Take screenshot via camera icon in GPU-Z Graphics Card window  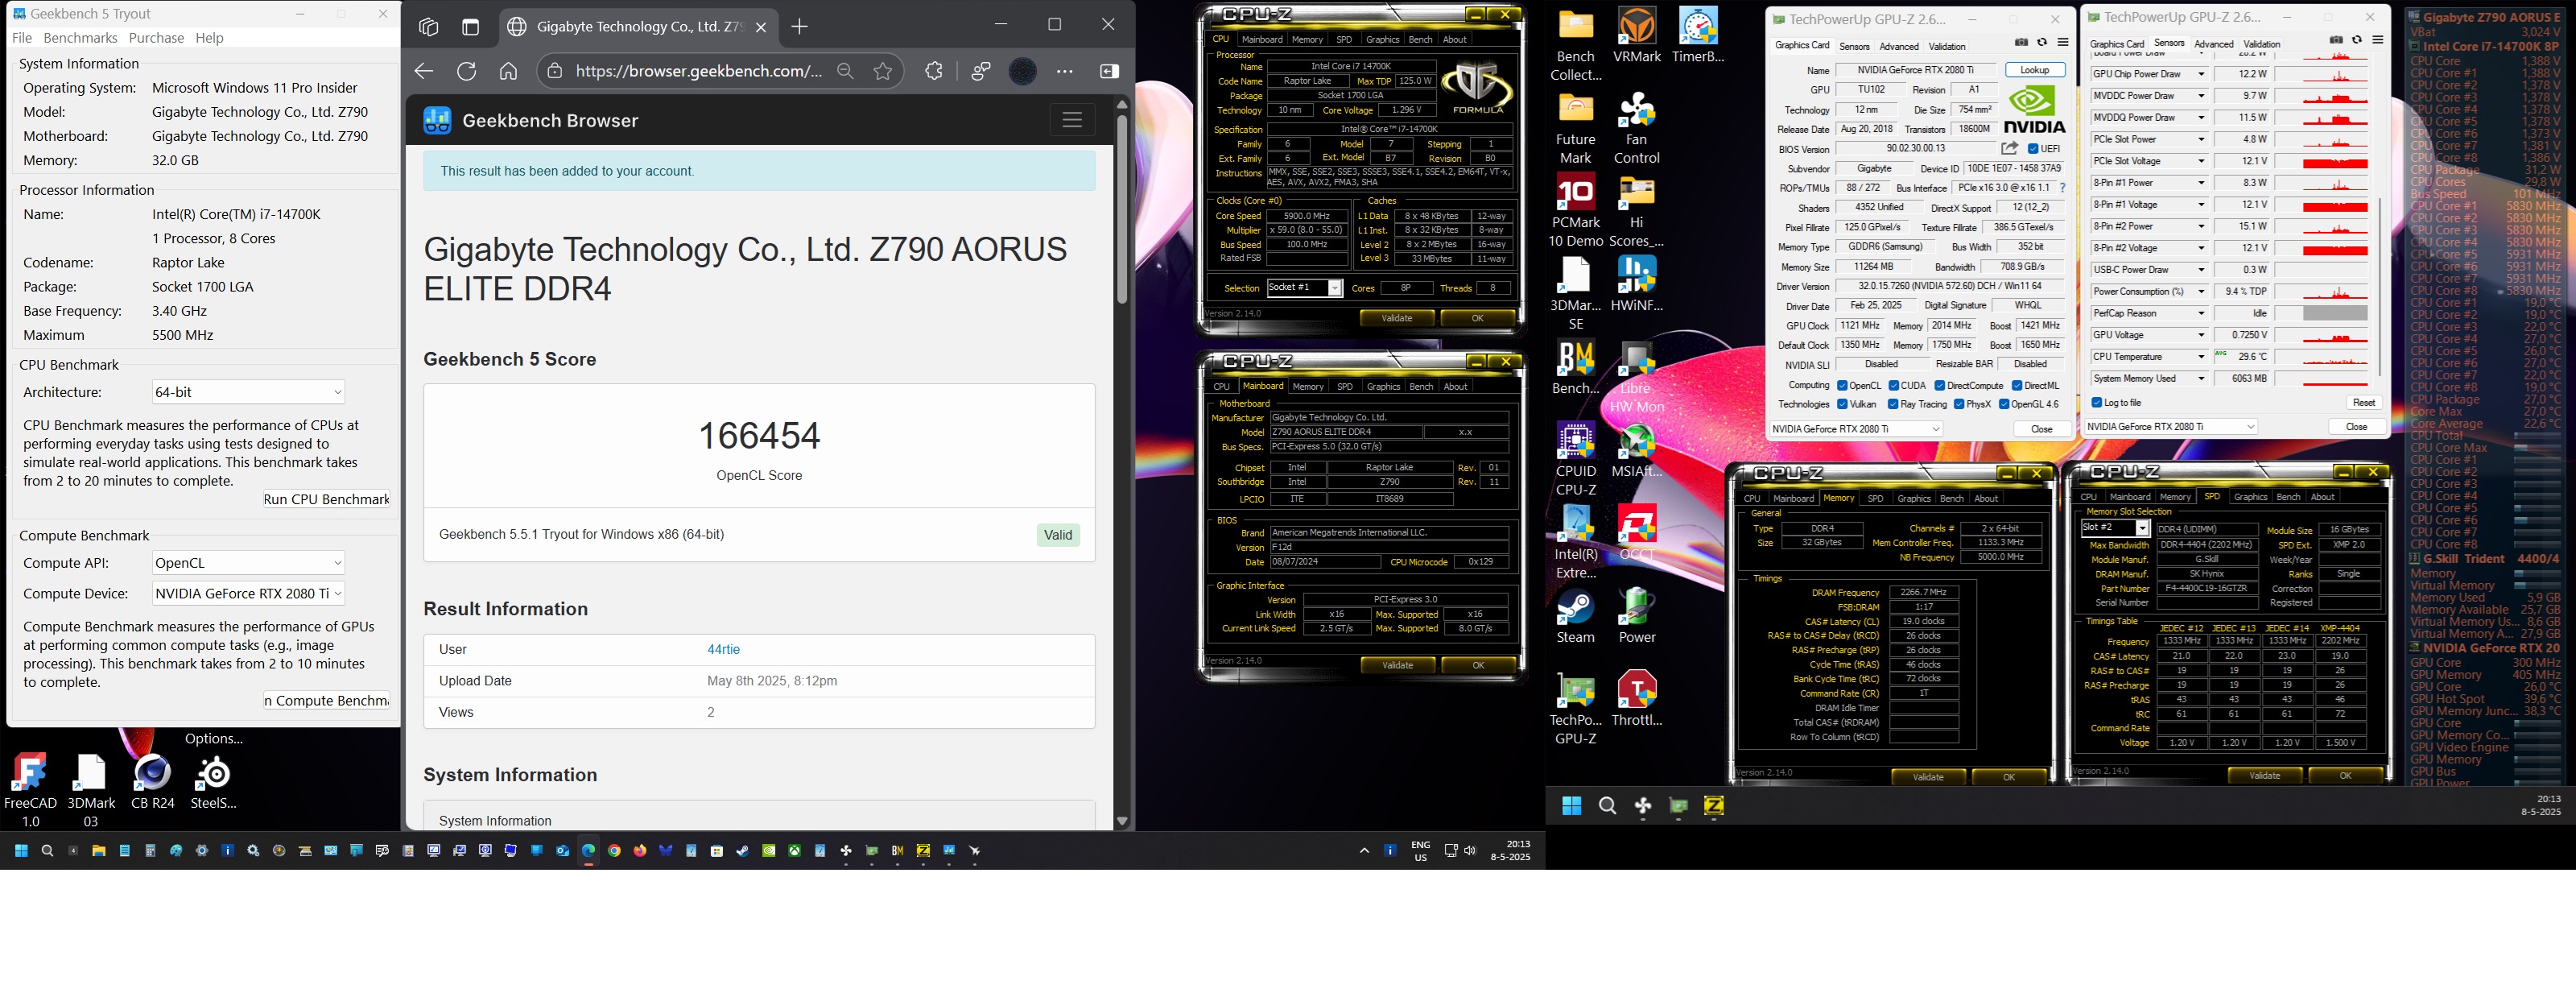[2021, 43]
